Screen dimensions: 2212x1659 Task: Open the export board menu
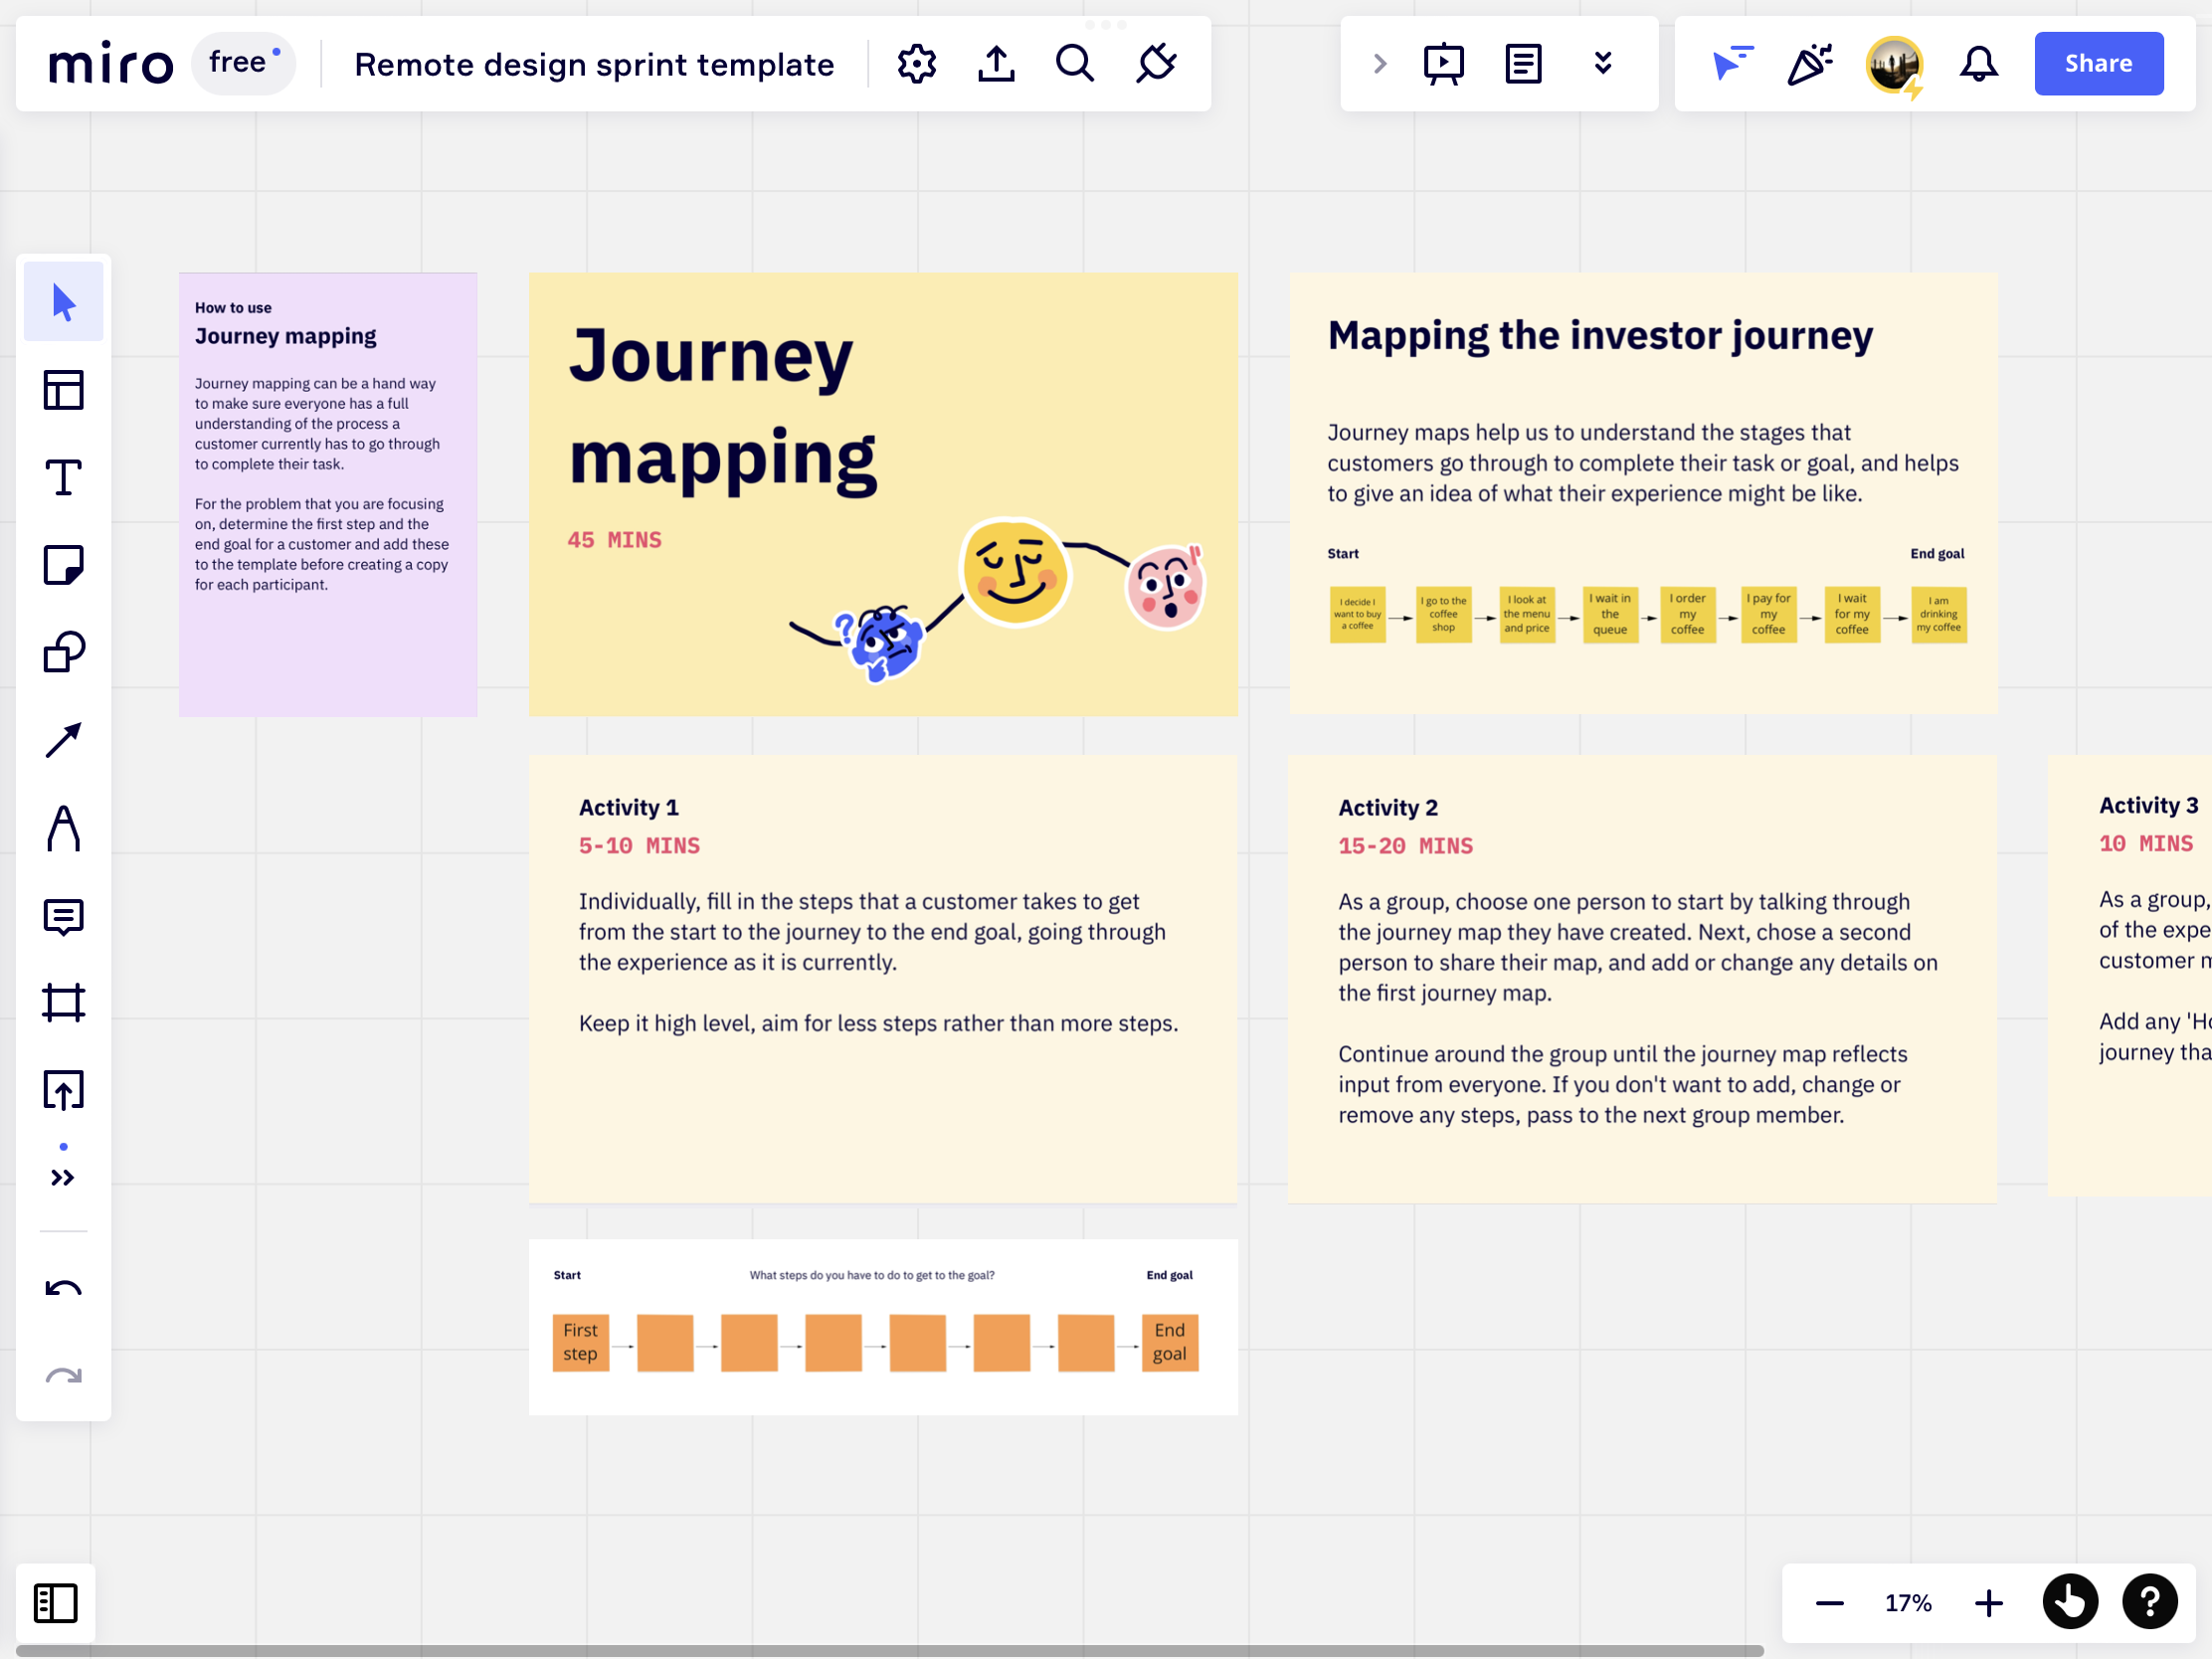996,64
